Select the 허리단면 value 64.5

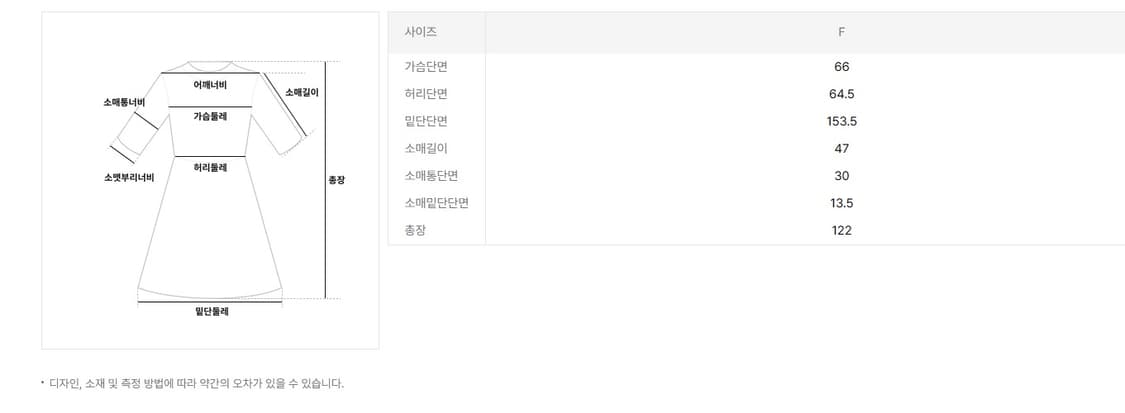pyautogui.click(x=841, y=94)
